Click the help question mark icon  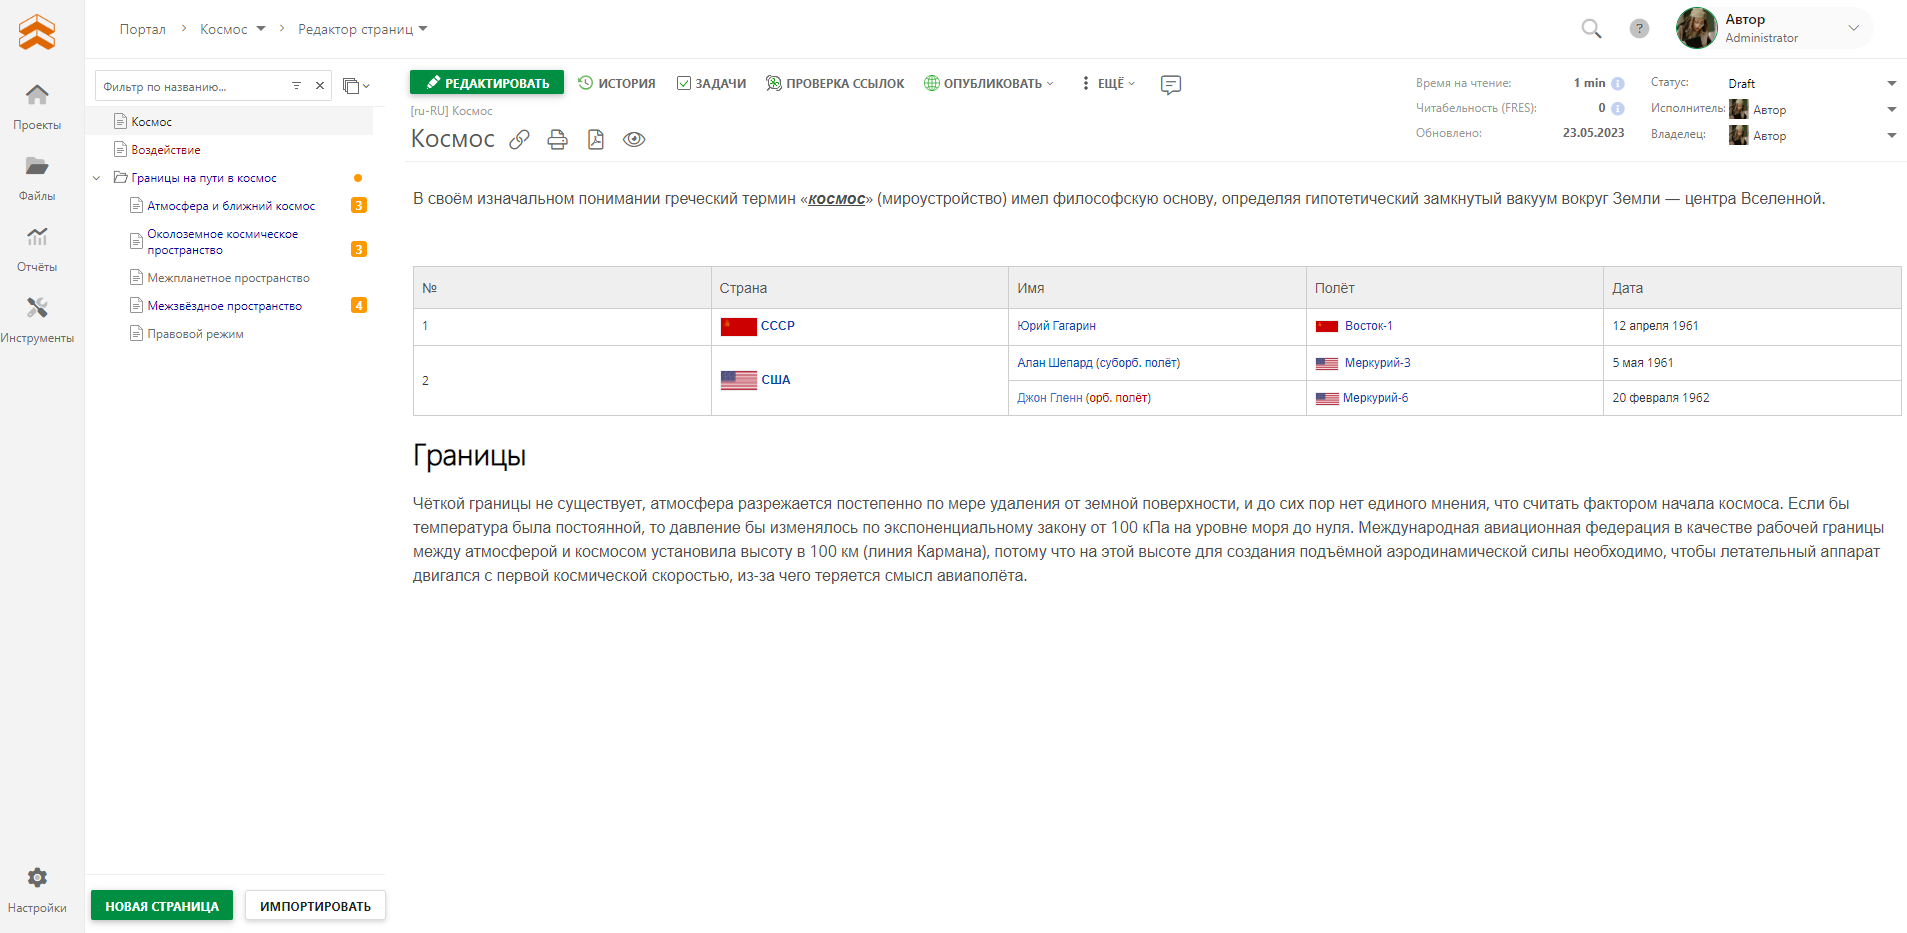tap(1639, 29)
